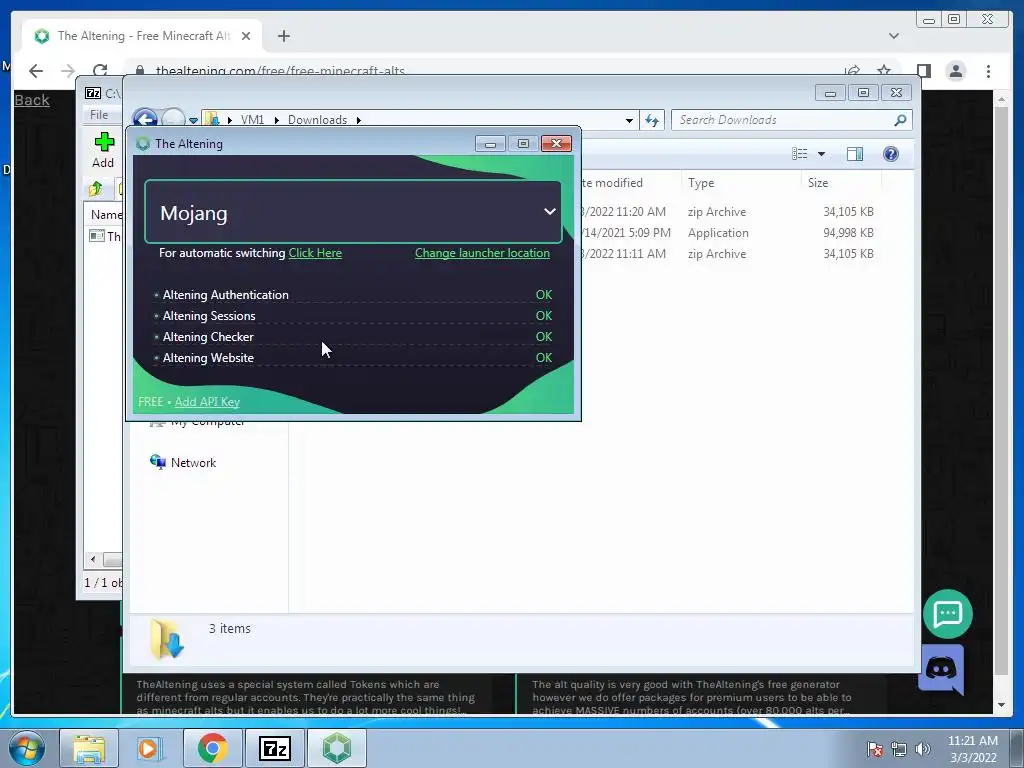The height and width of the screenshot is (768, 1024).
Task: Click the Downloads breadcrumb in address bar
Action: tap(317, 120)
